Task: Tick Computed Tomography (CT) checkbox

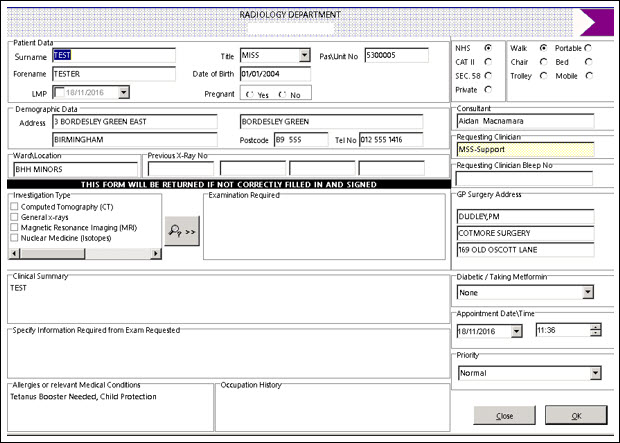Action: point(14,206)
